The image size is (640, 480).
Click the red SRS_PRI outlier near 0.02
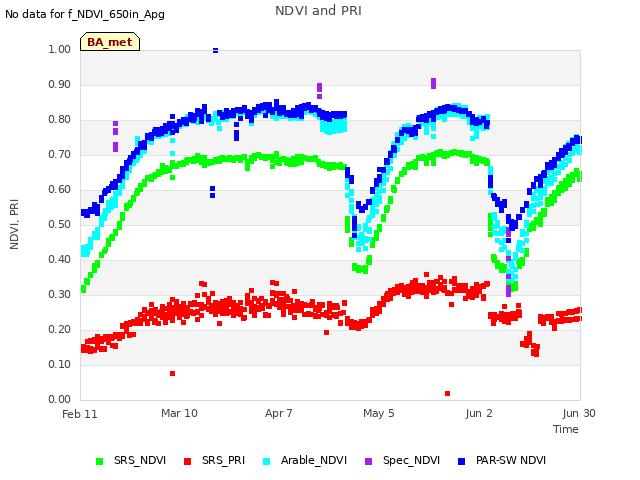[447, 393]
